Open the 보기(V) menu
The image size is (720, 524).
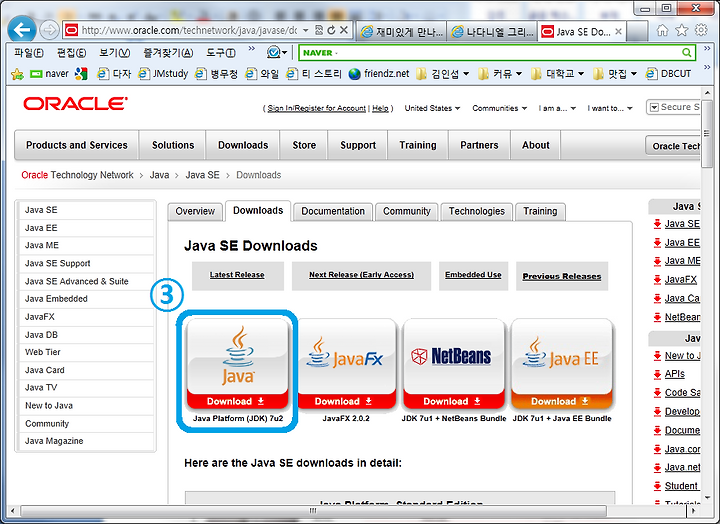[x=115, y=53]
